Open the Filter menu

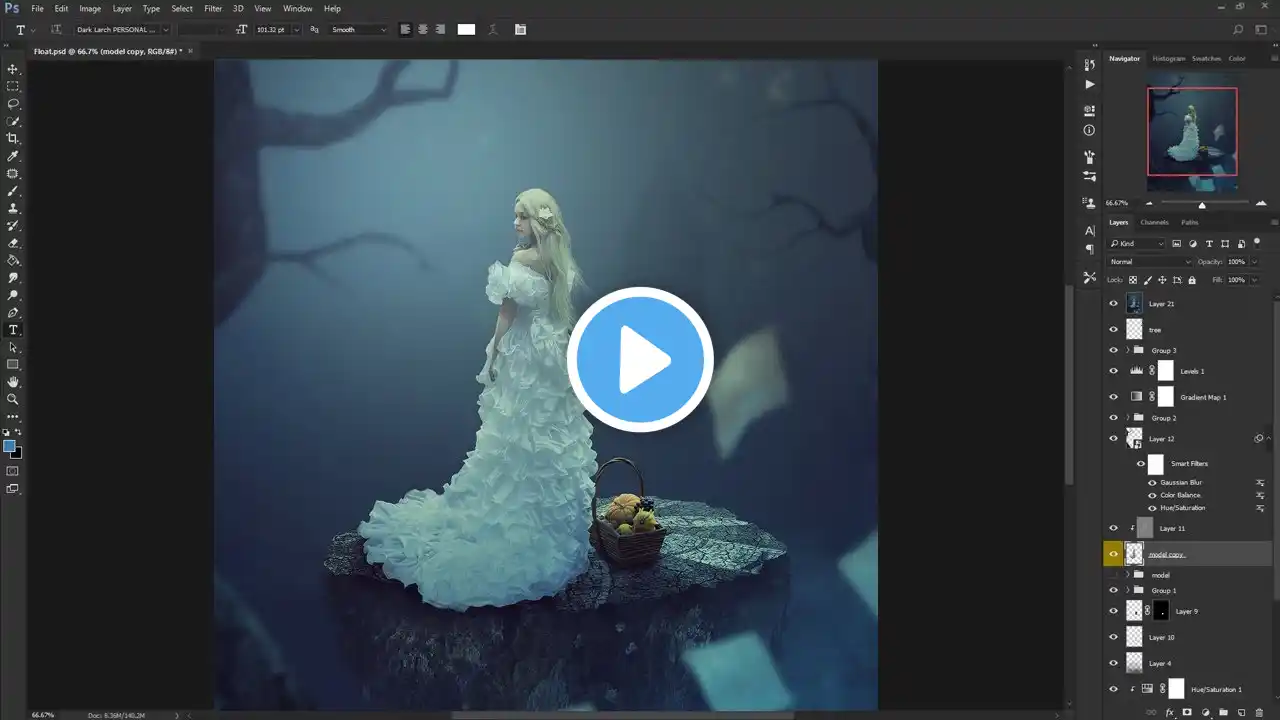[x=213, y=9]
